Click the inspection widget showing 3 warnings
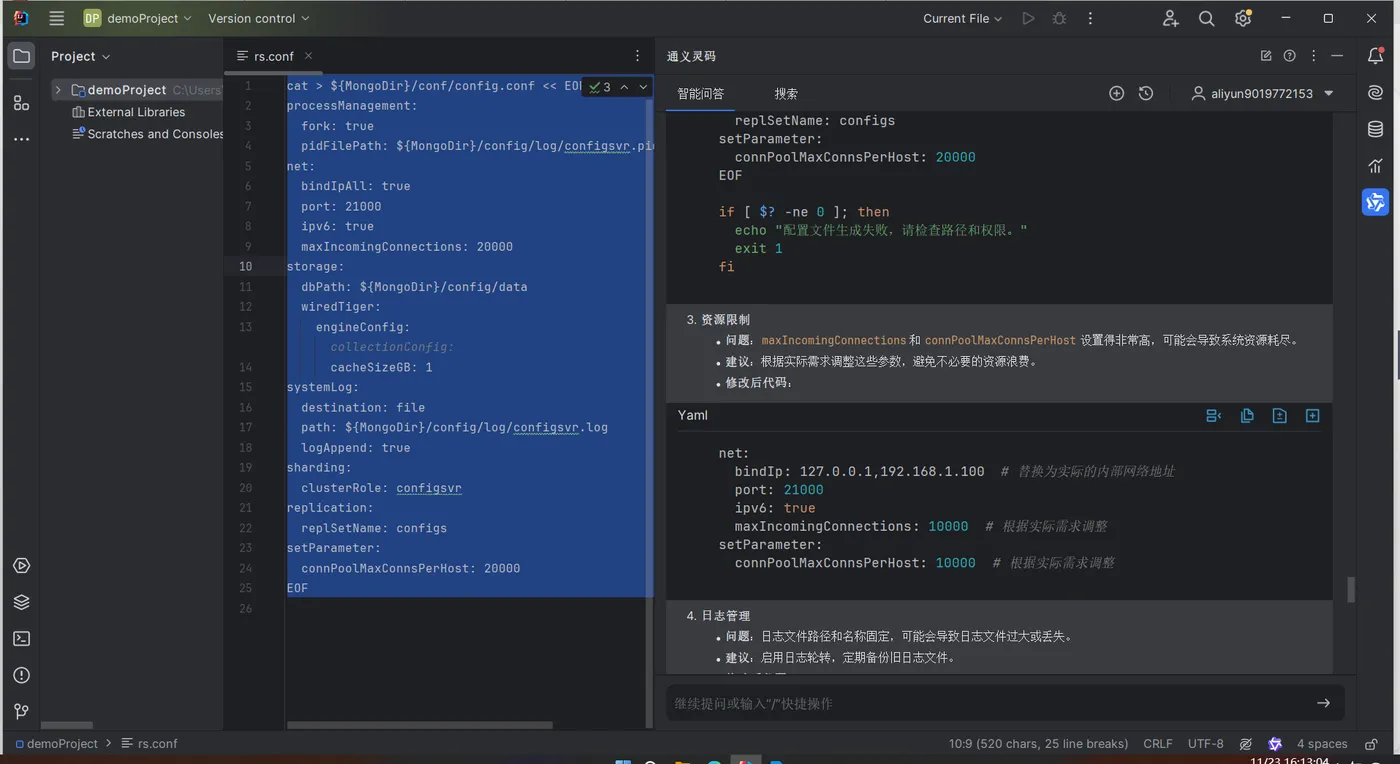 tap(600, 87)
